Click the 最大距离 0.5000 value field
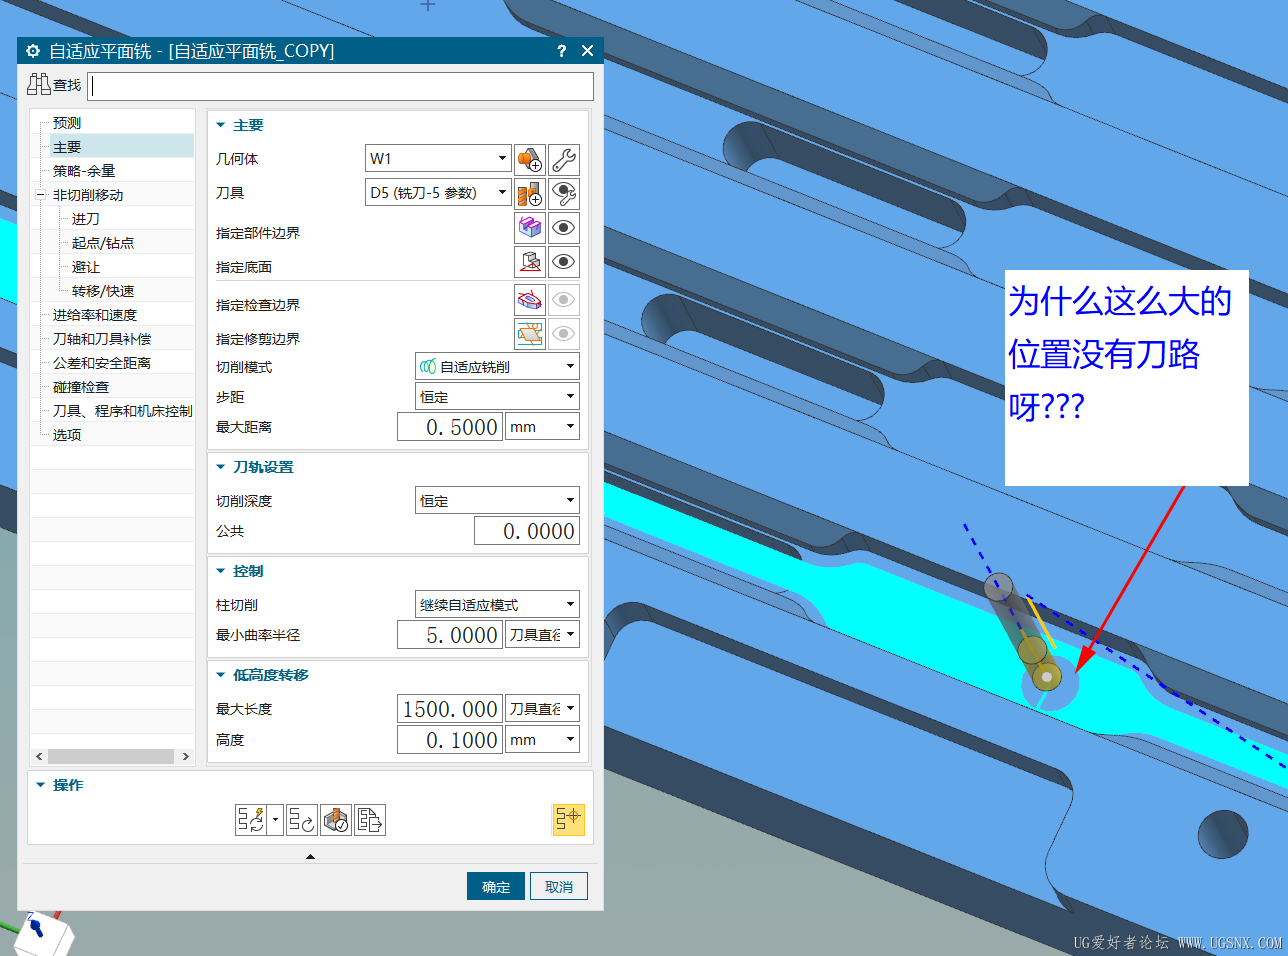The image size is (1288, 956). 450,427
